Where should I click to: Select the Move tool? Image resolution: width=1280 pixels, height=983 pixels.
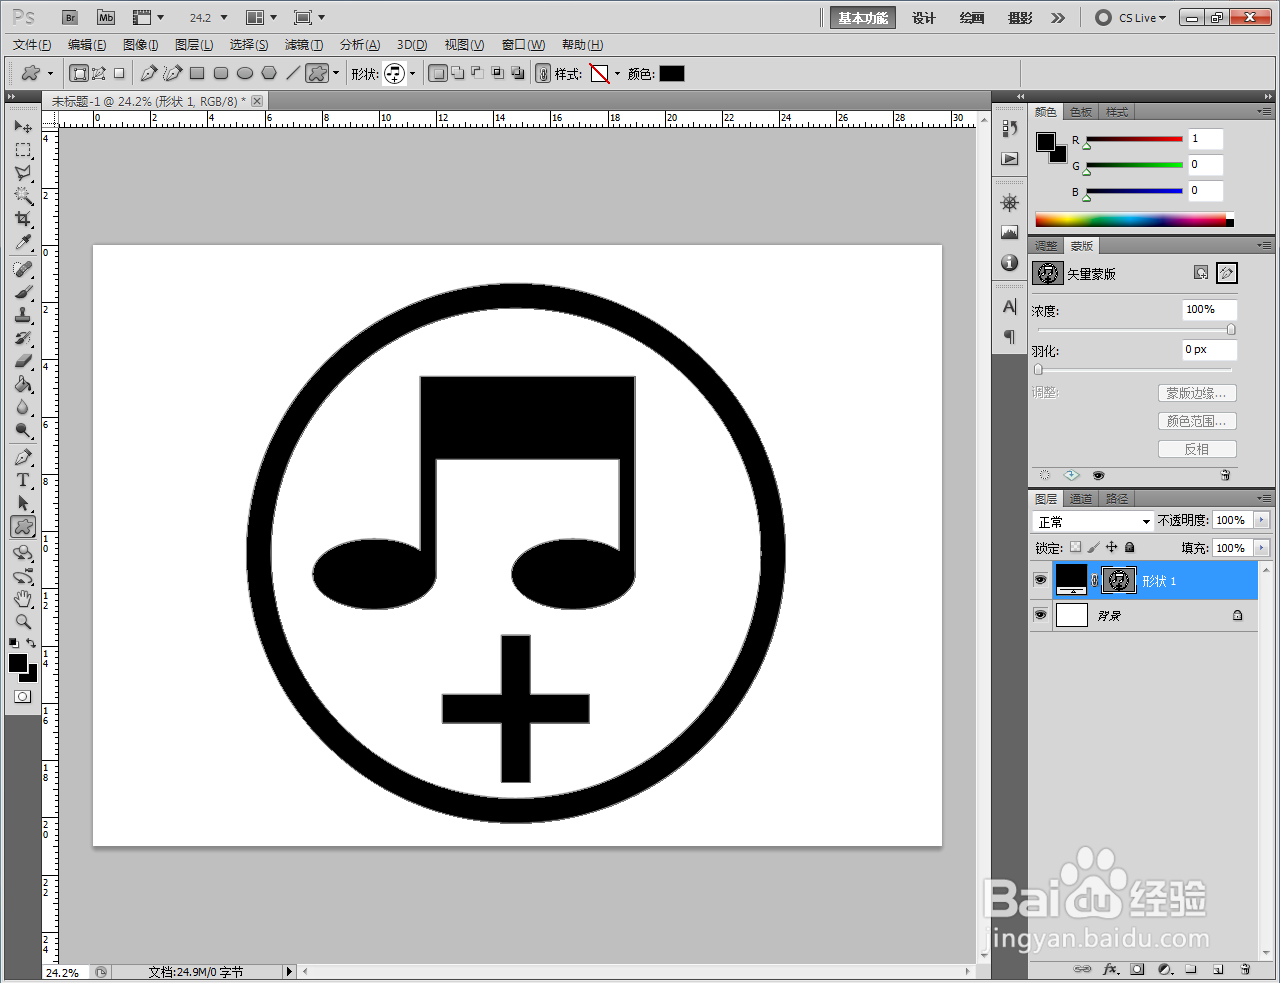point(23,127)
